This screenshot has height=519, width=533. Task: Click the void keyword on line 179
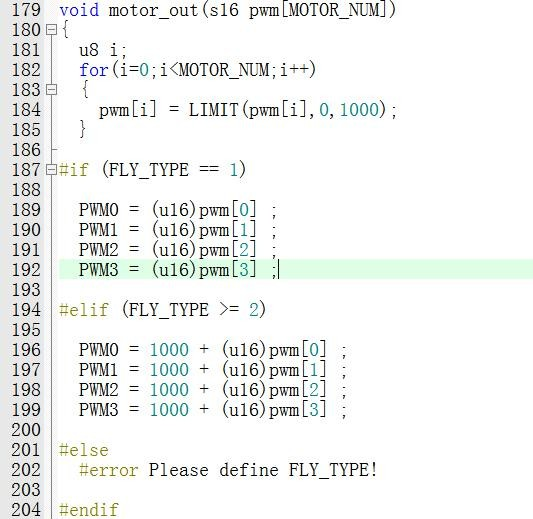79,10
